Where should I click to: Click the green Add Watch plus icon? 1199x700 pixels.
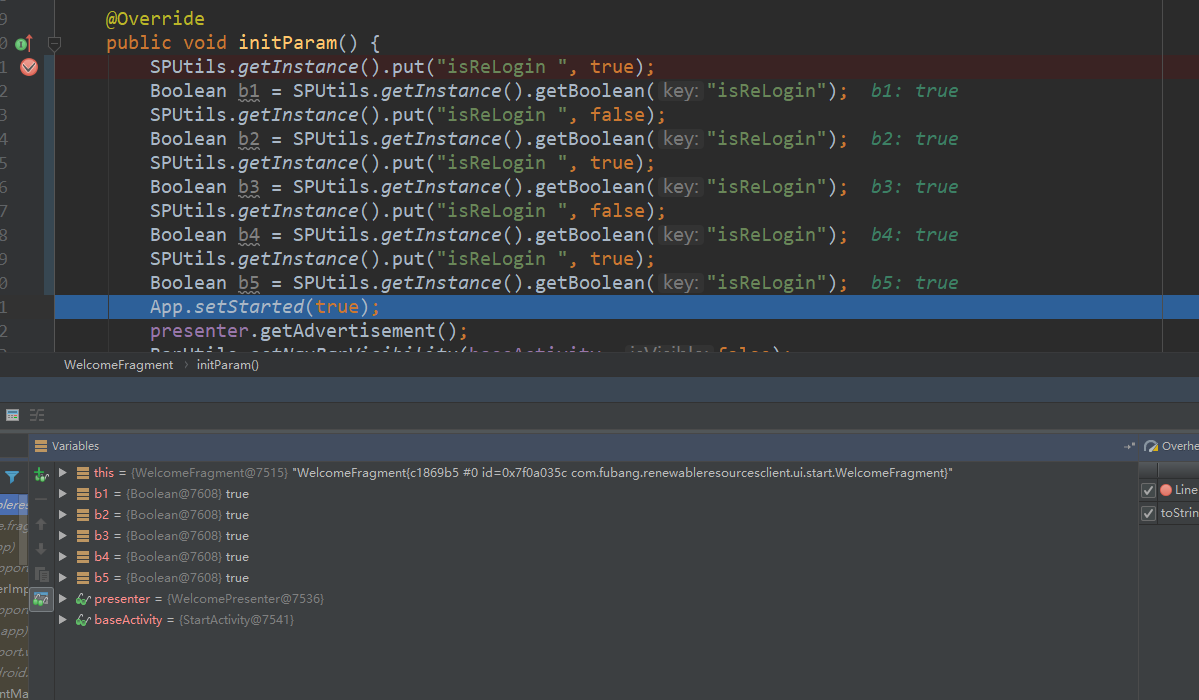[x=39, y=475]
